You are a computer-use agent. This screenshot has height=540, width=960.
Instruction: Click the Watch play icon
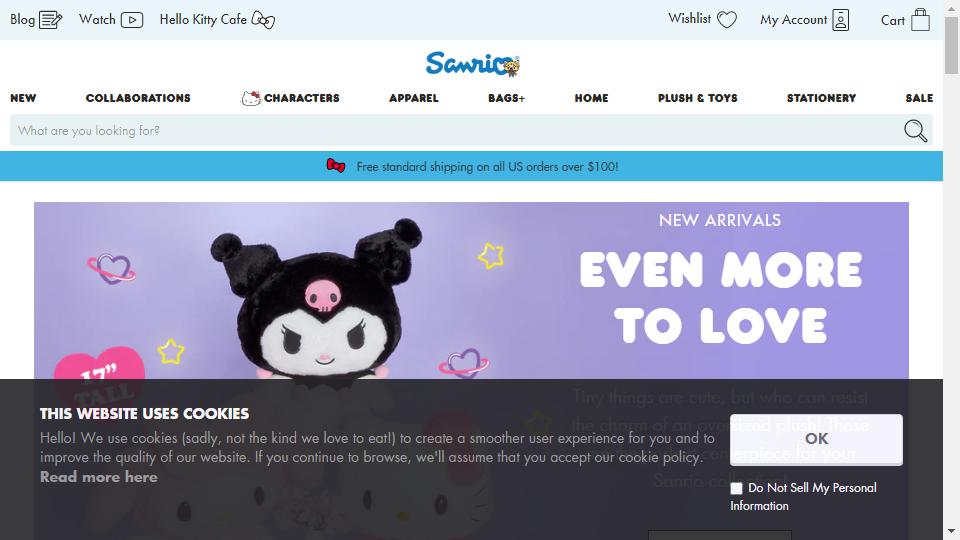click(132, 20)
